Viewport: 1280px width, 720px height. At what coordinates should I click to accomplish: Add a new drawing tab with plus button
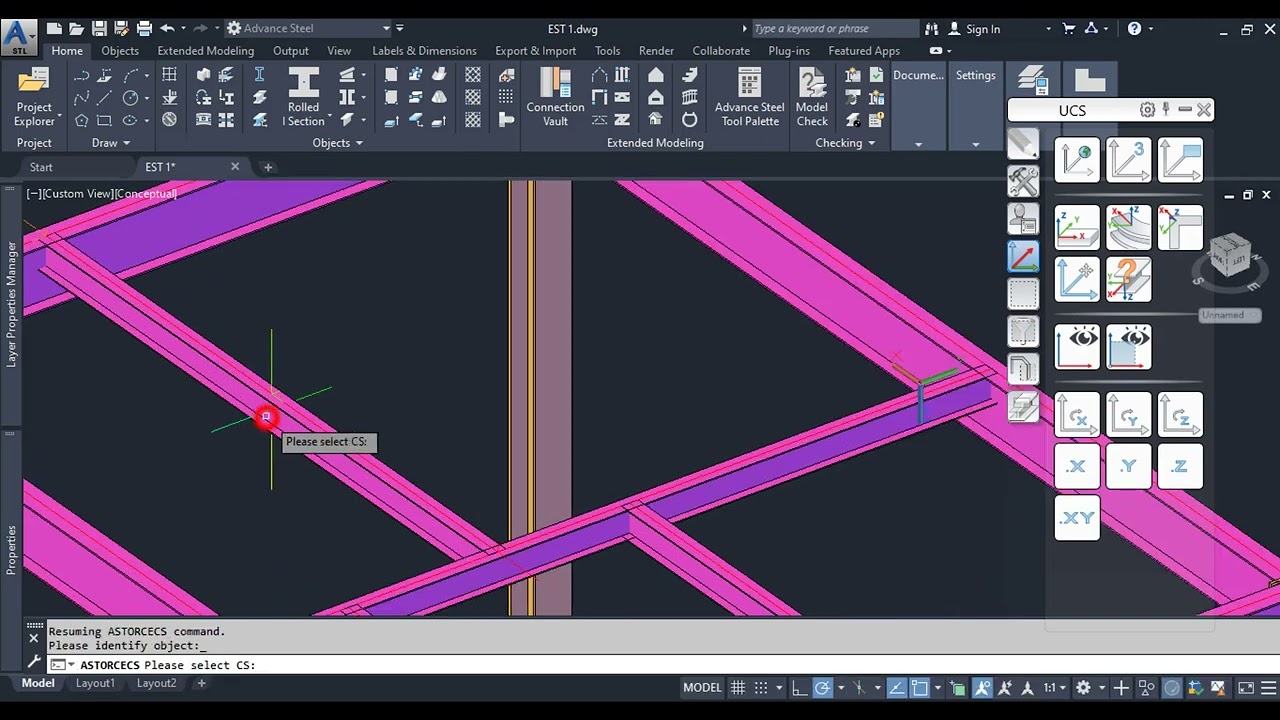click(268, 167)
